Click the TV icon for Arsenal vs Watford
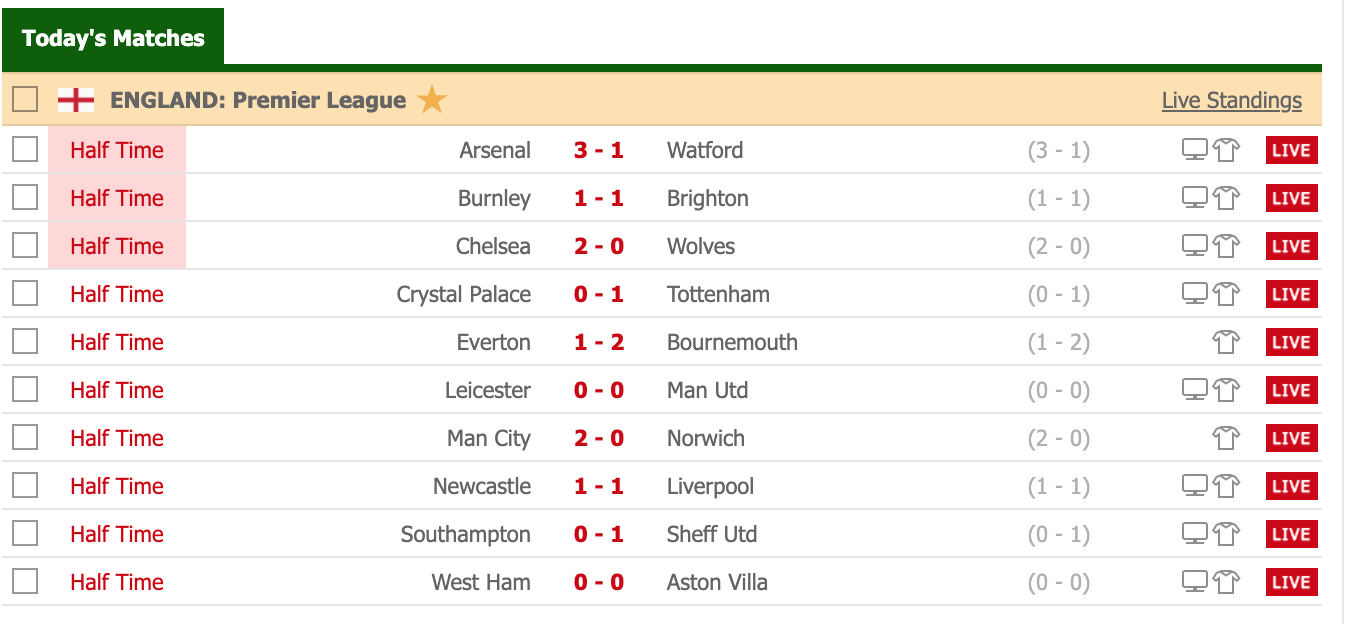 pos(1195,150)
